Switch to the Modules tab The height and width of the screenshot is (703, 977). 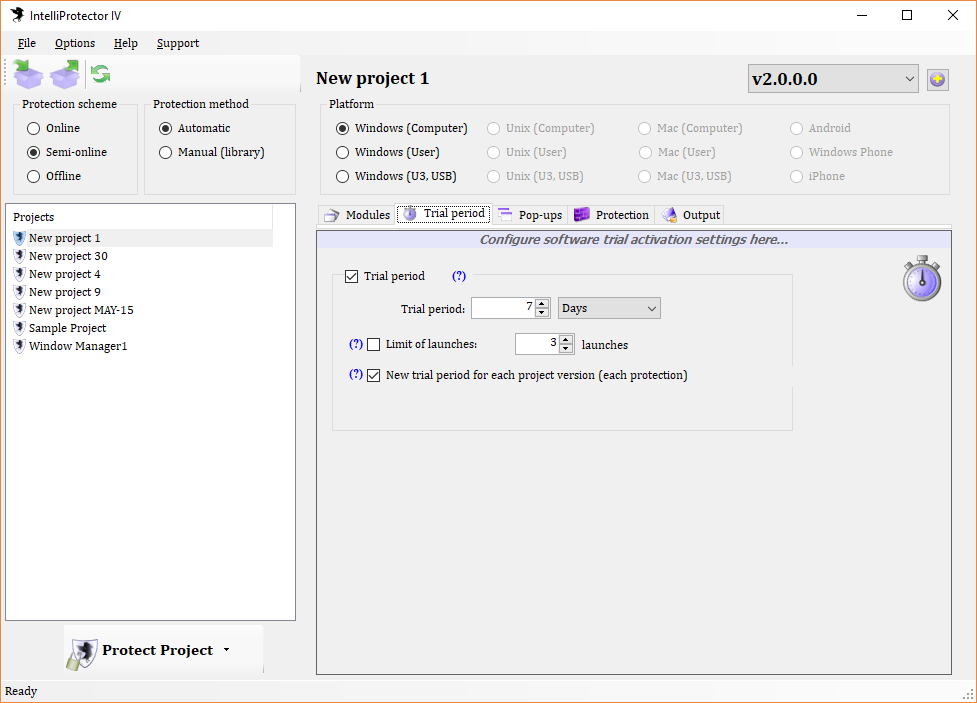tap(357, 214)
